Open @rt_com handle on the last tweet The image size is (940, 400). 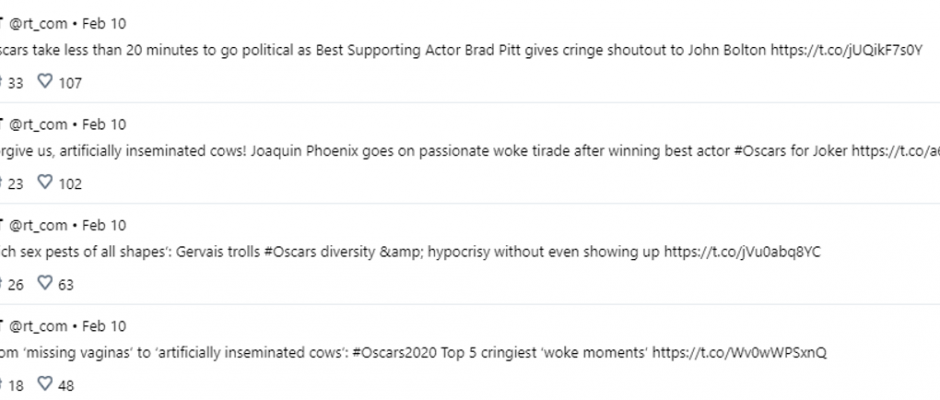[38, 326]
